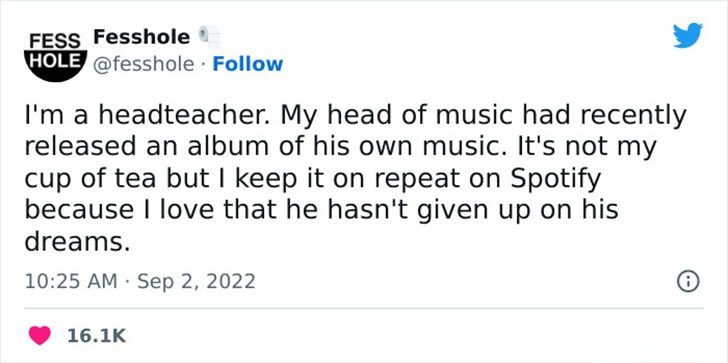Click the Fesshole display name
Viewport: 728px width, 363px height.
click(x=142, y=37)
